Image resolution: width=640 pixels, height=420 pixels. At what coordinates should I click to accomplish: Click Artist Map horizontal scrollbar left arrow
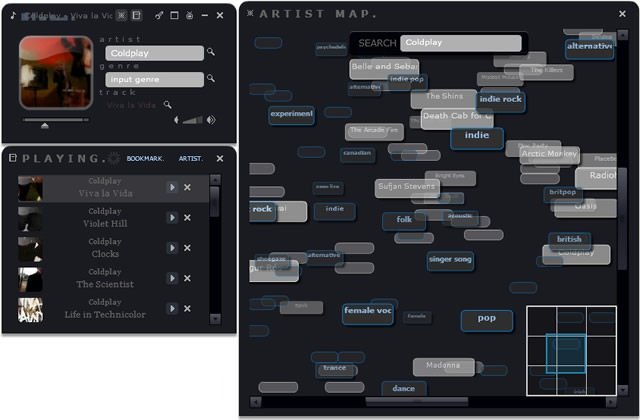(256, 402)
